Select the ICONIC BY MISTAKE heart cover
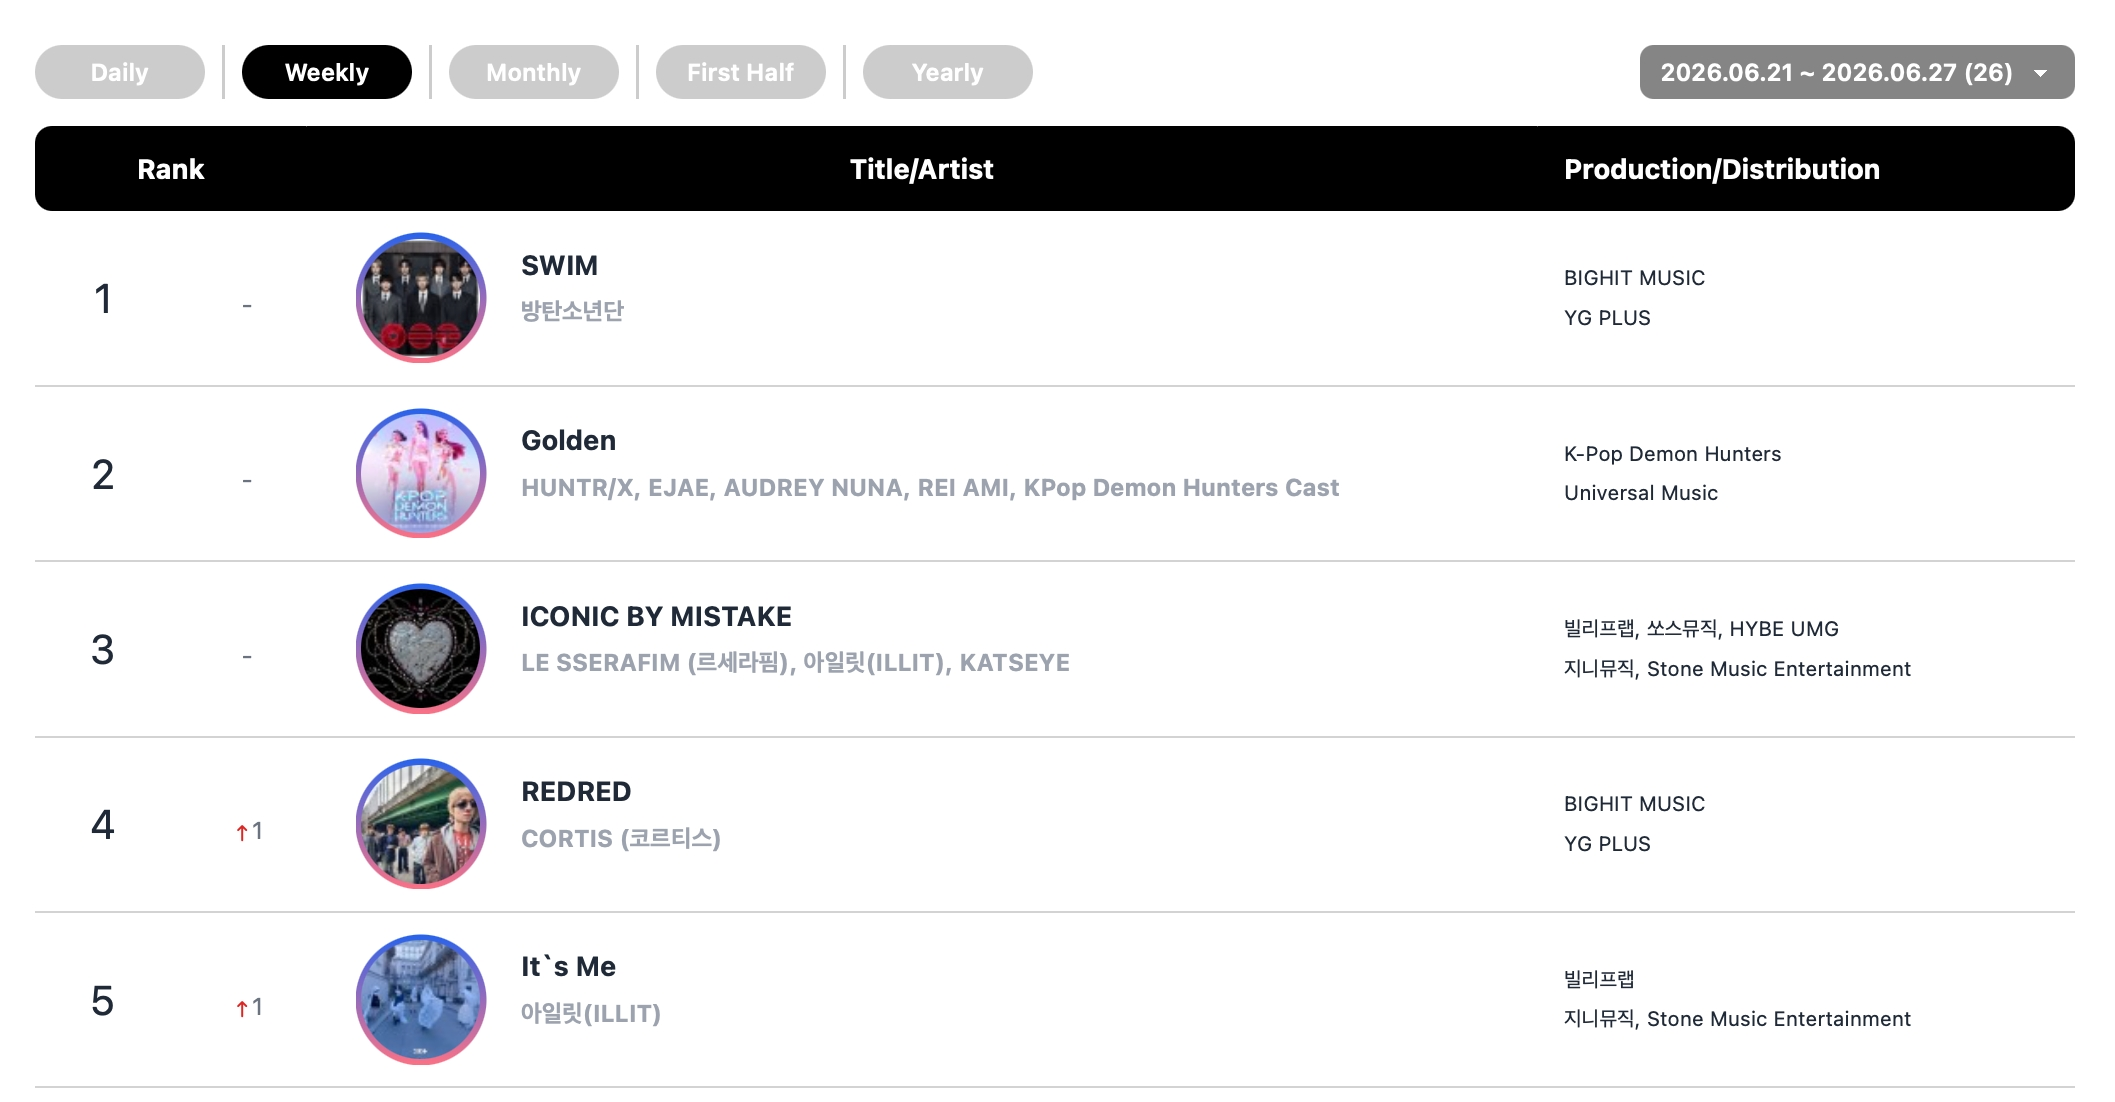The image size is (2115, 1102). click(x=421, y=648)
